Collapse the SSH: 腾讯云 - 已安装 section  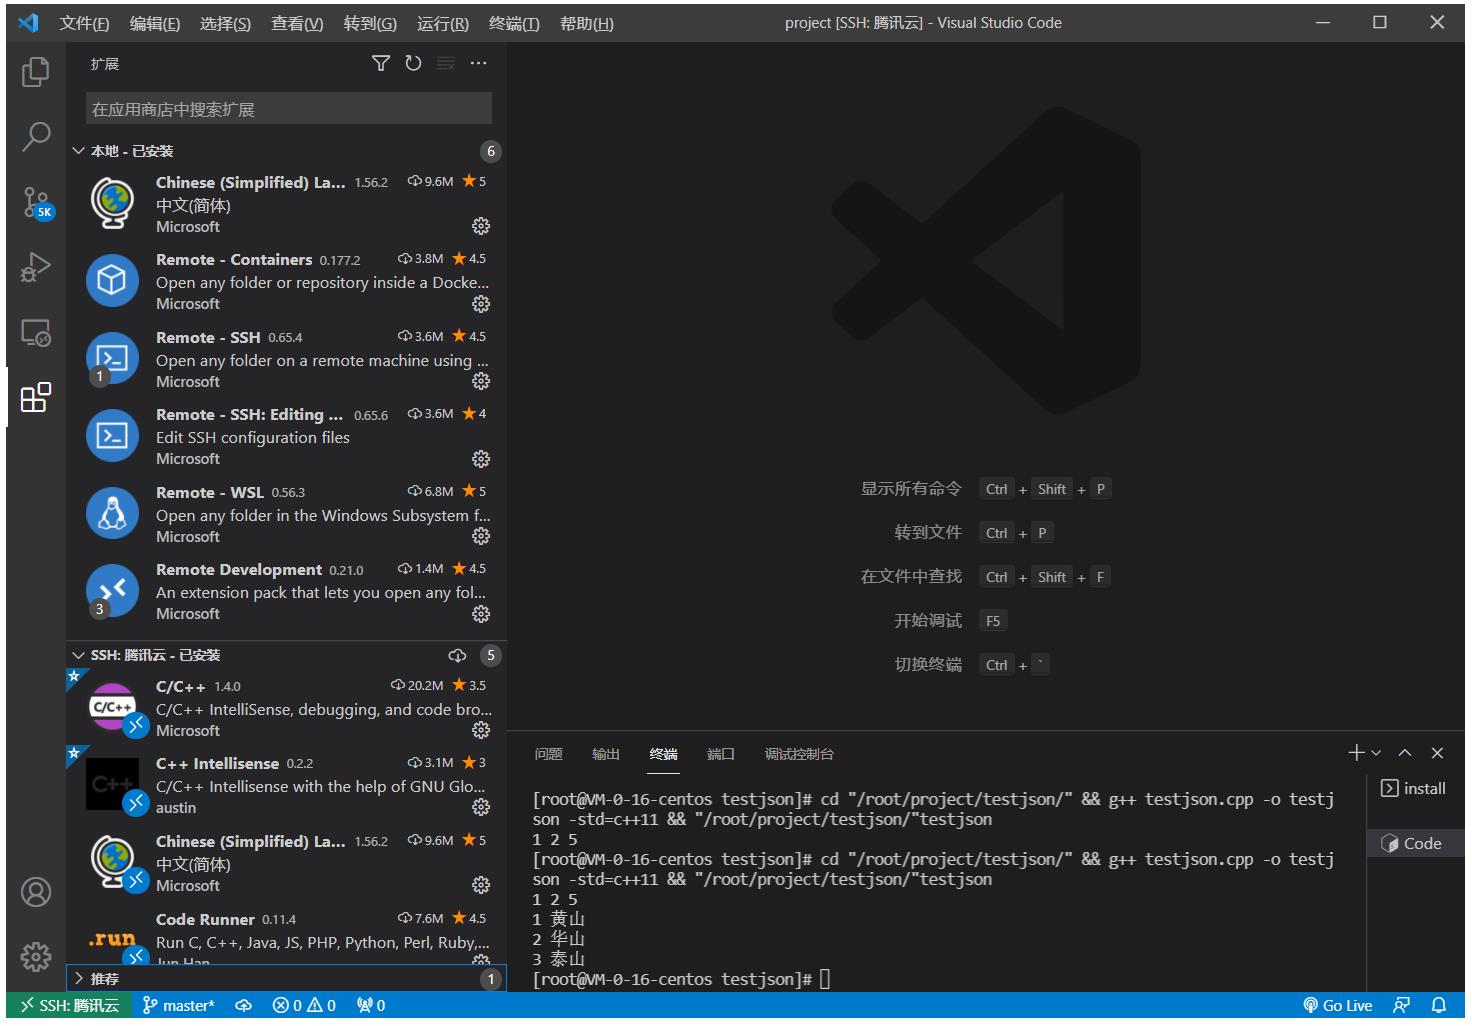coord(286,656)
